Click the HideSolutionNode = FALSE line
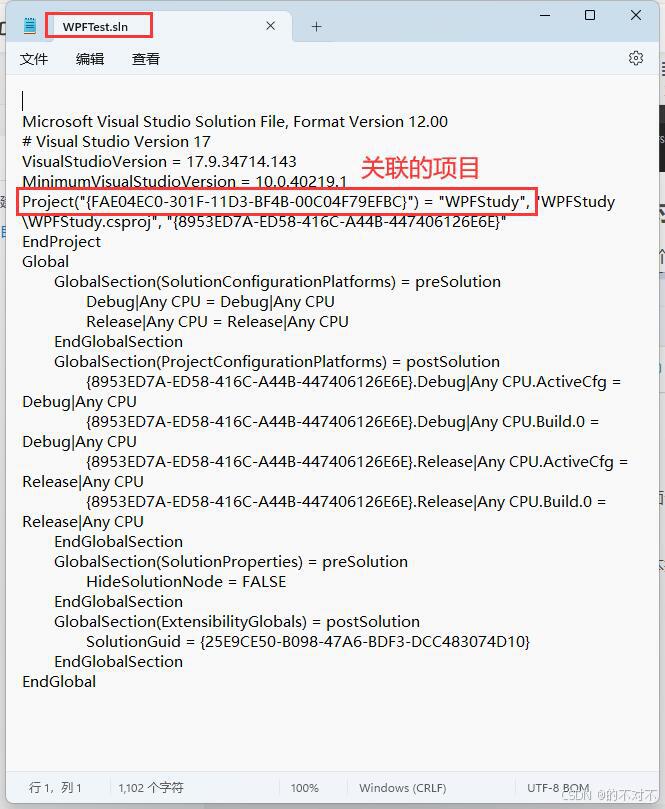665x809 pixels. 186,582
